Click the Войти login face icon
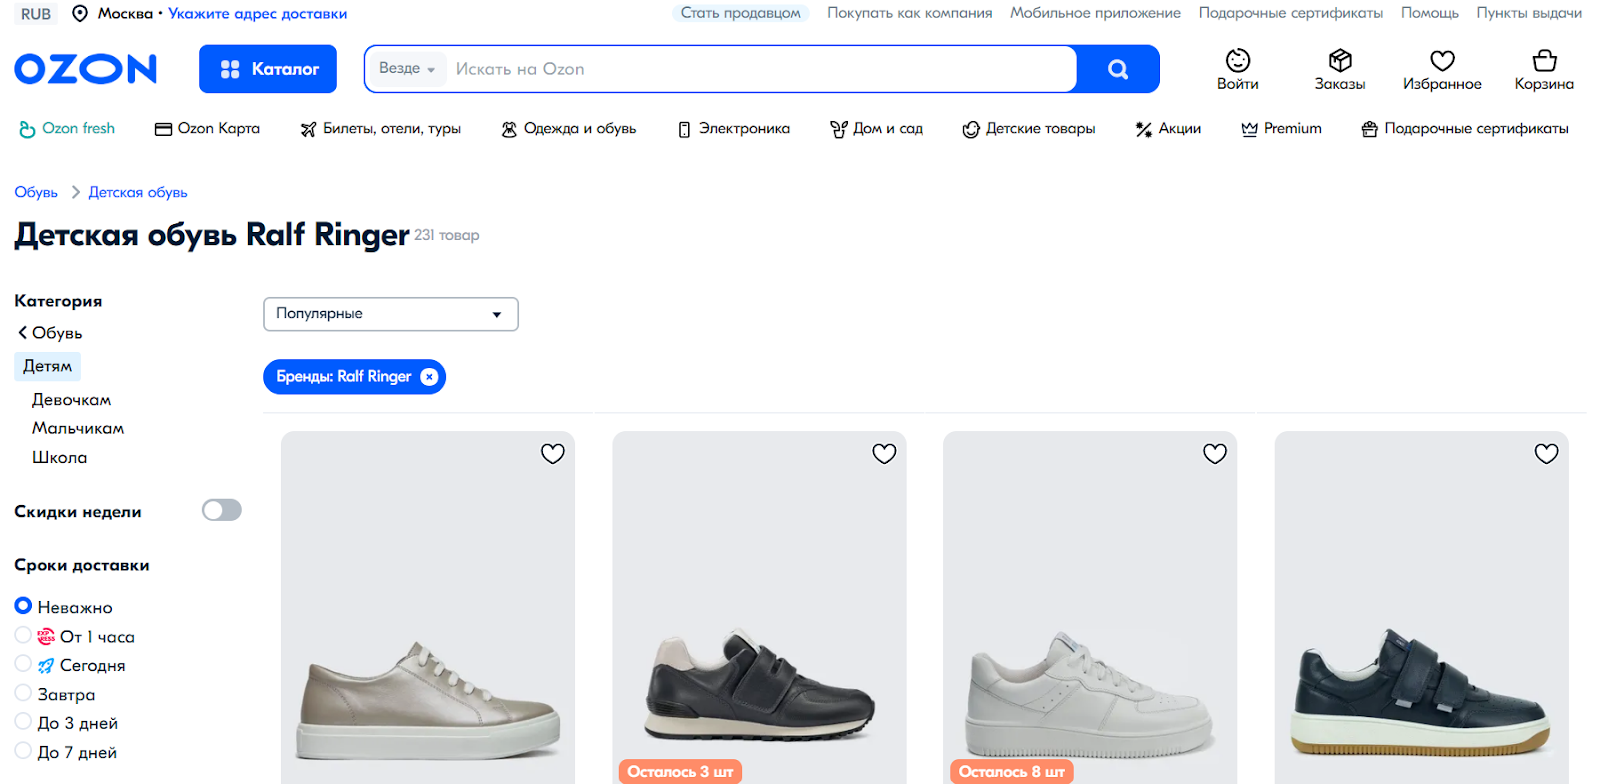This screenshot has height=784, width=1600. coord(1238,62)
